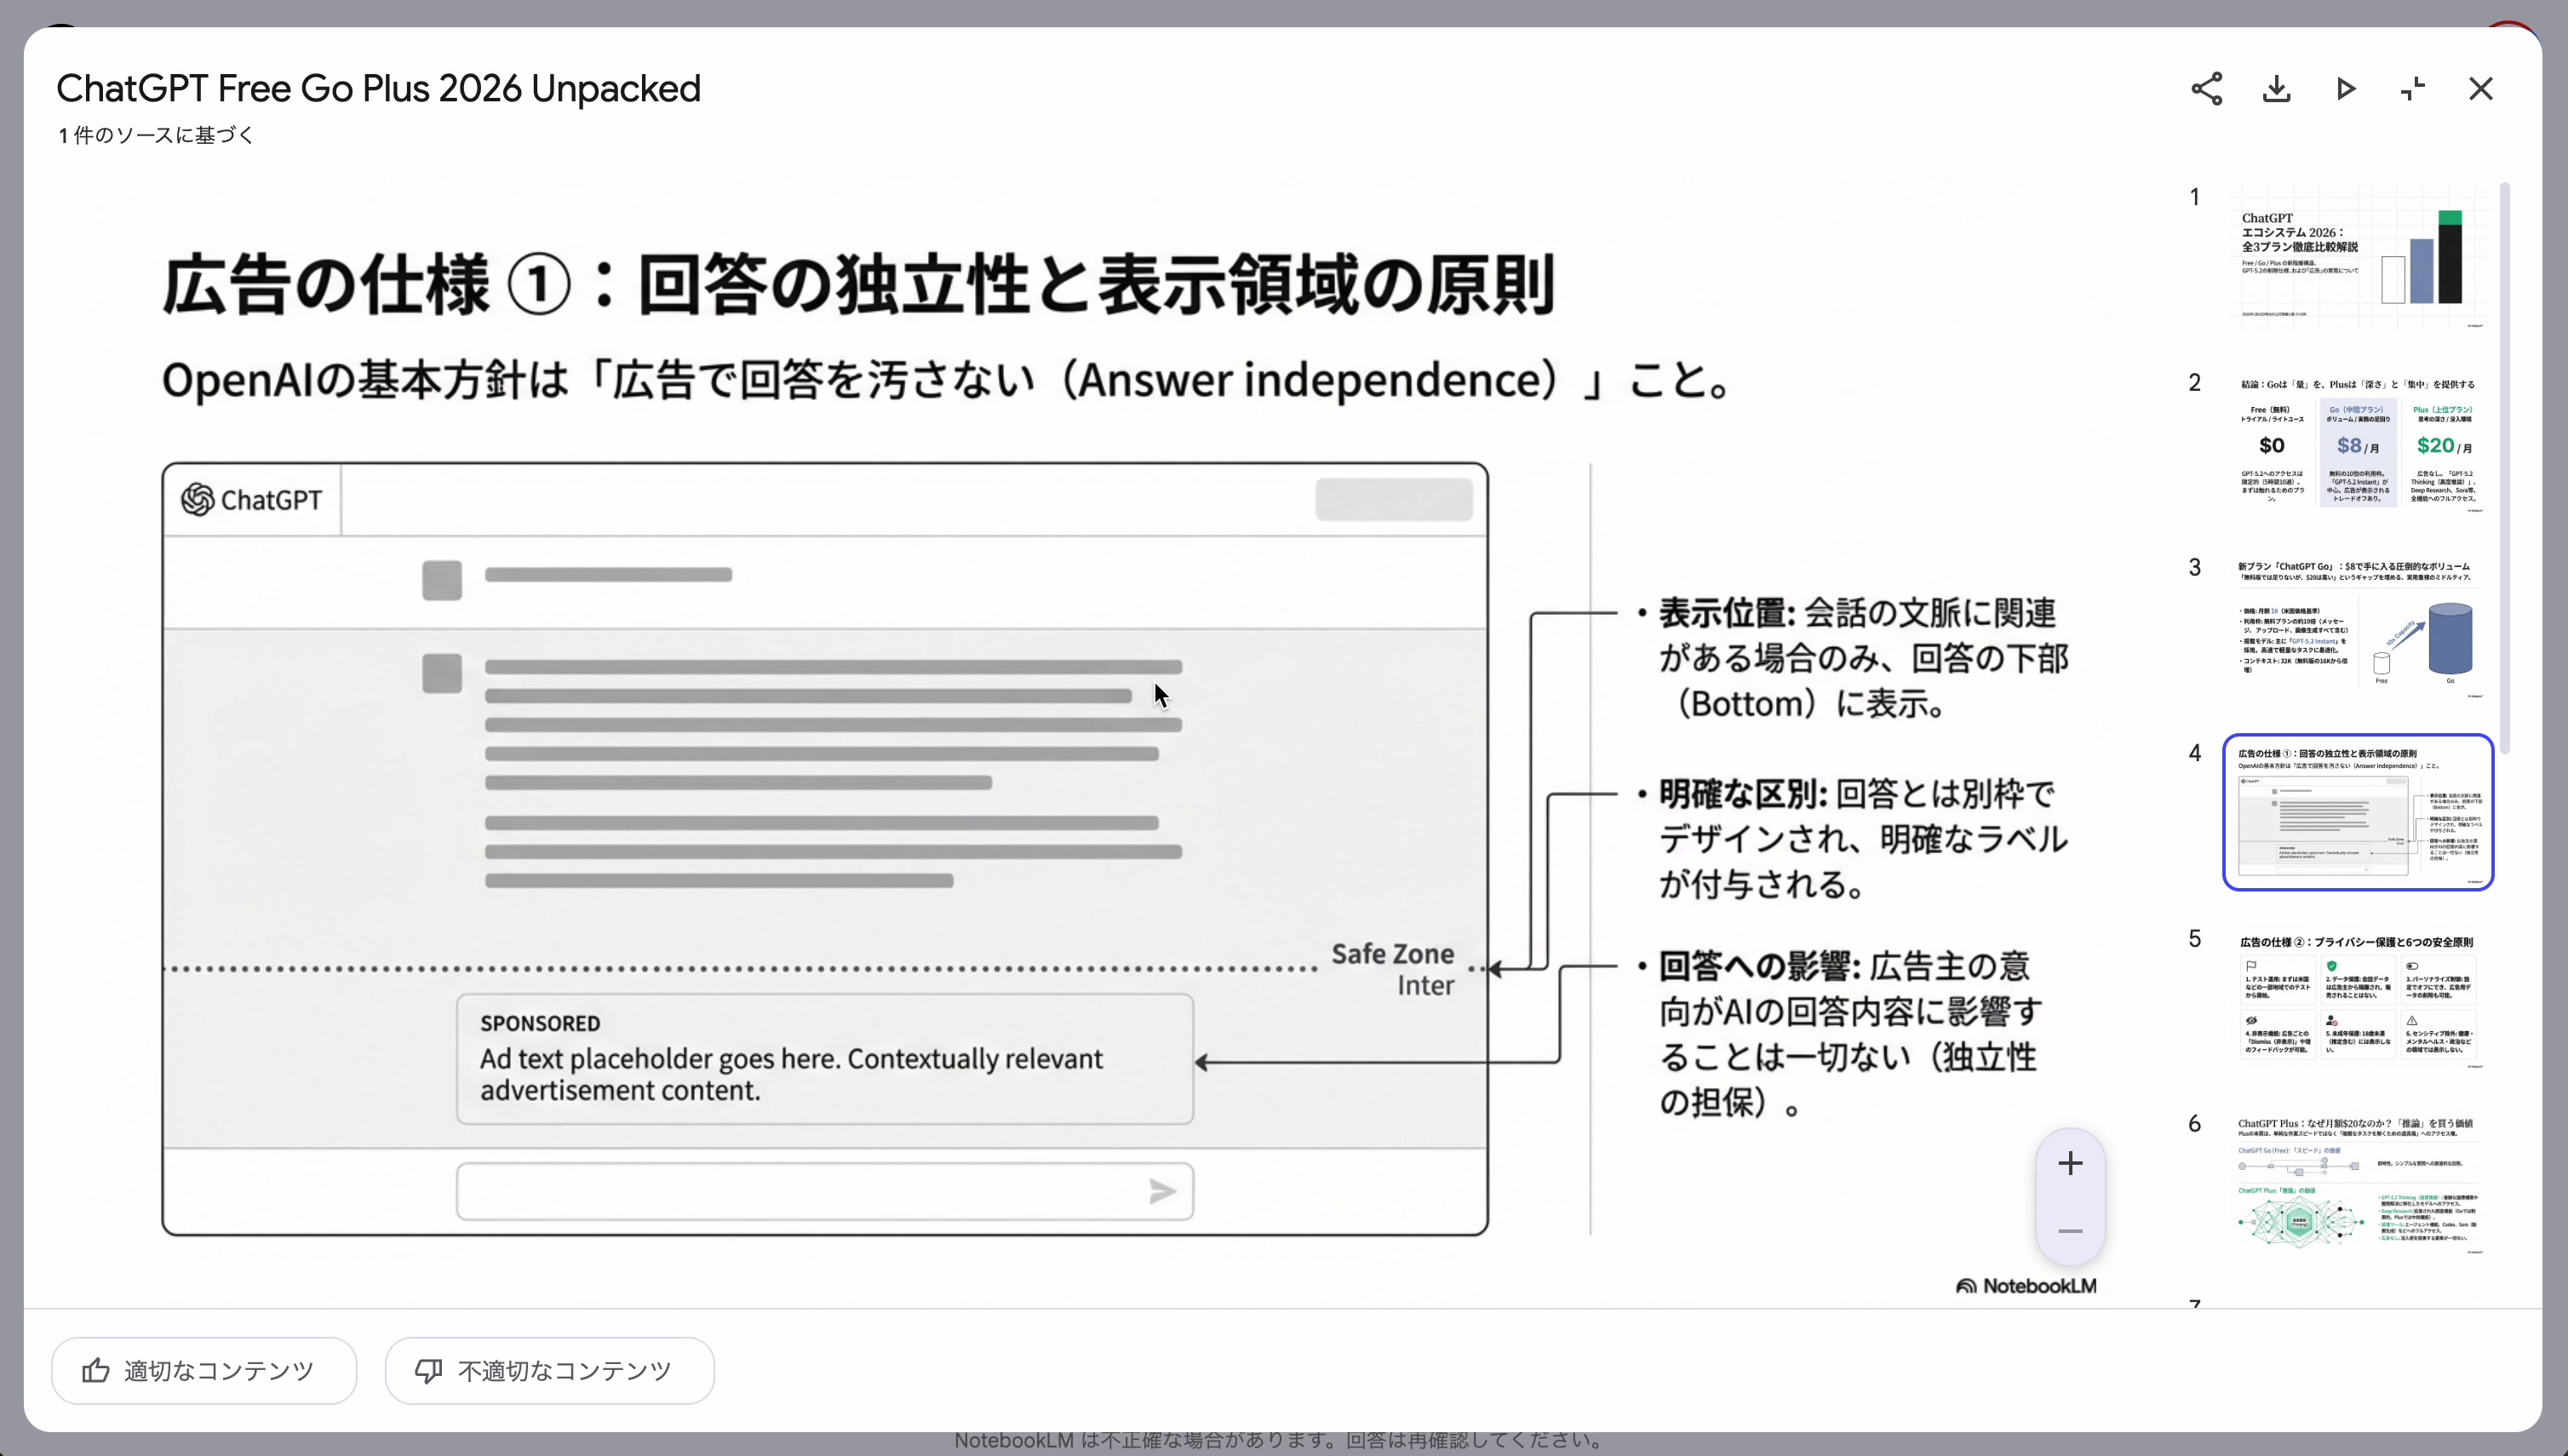This screenshot has height=1456, width=2568.
Task: Open the 1件のソース source link
Action: 155,135
